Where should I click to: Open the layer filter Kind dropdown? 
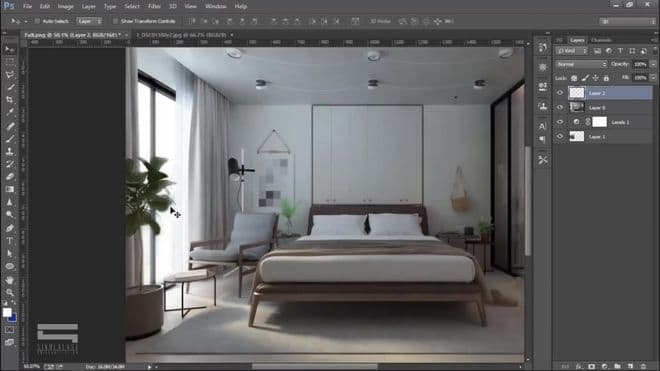point(572,51)
